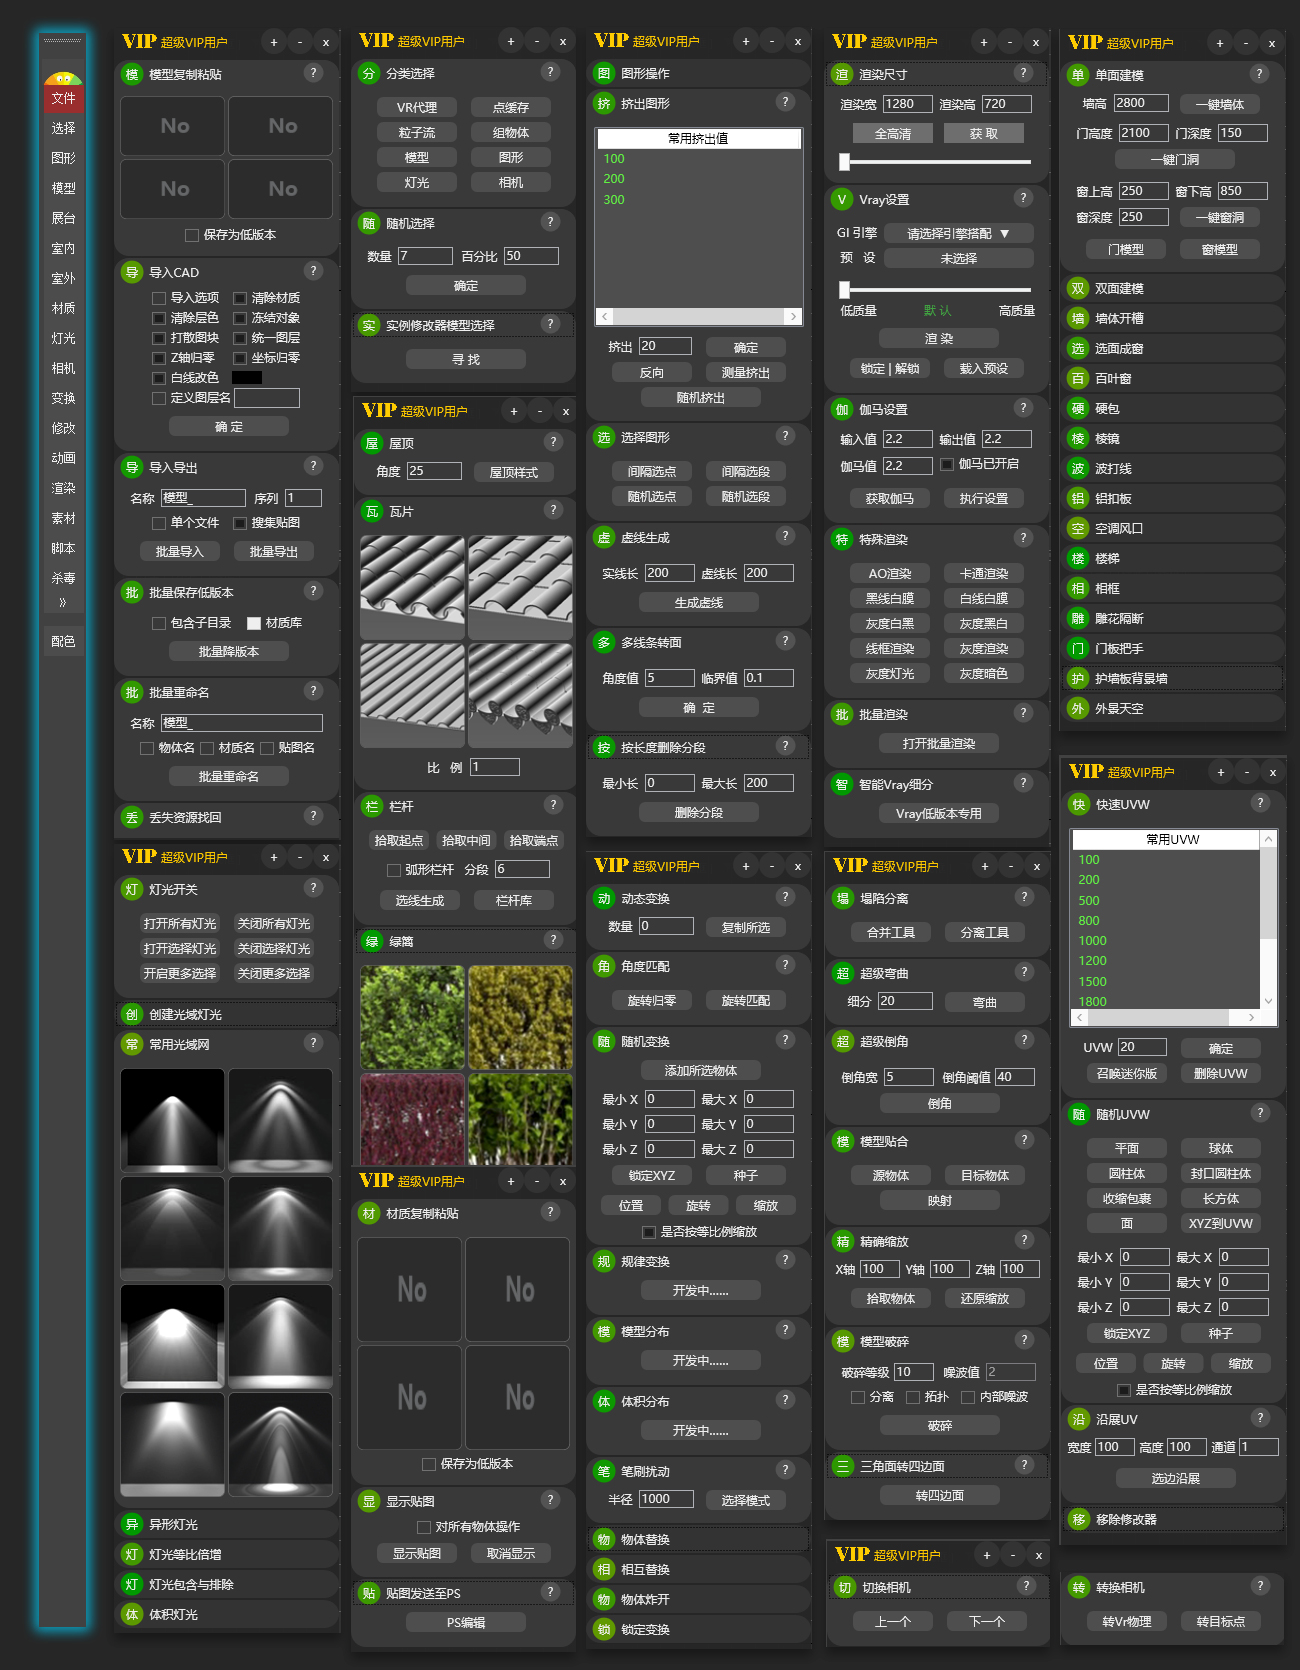This screenshot has width=1300, height=1670.
Task: Click the 打开批量渲染 button
Action: pos(939,743)
